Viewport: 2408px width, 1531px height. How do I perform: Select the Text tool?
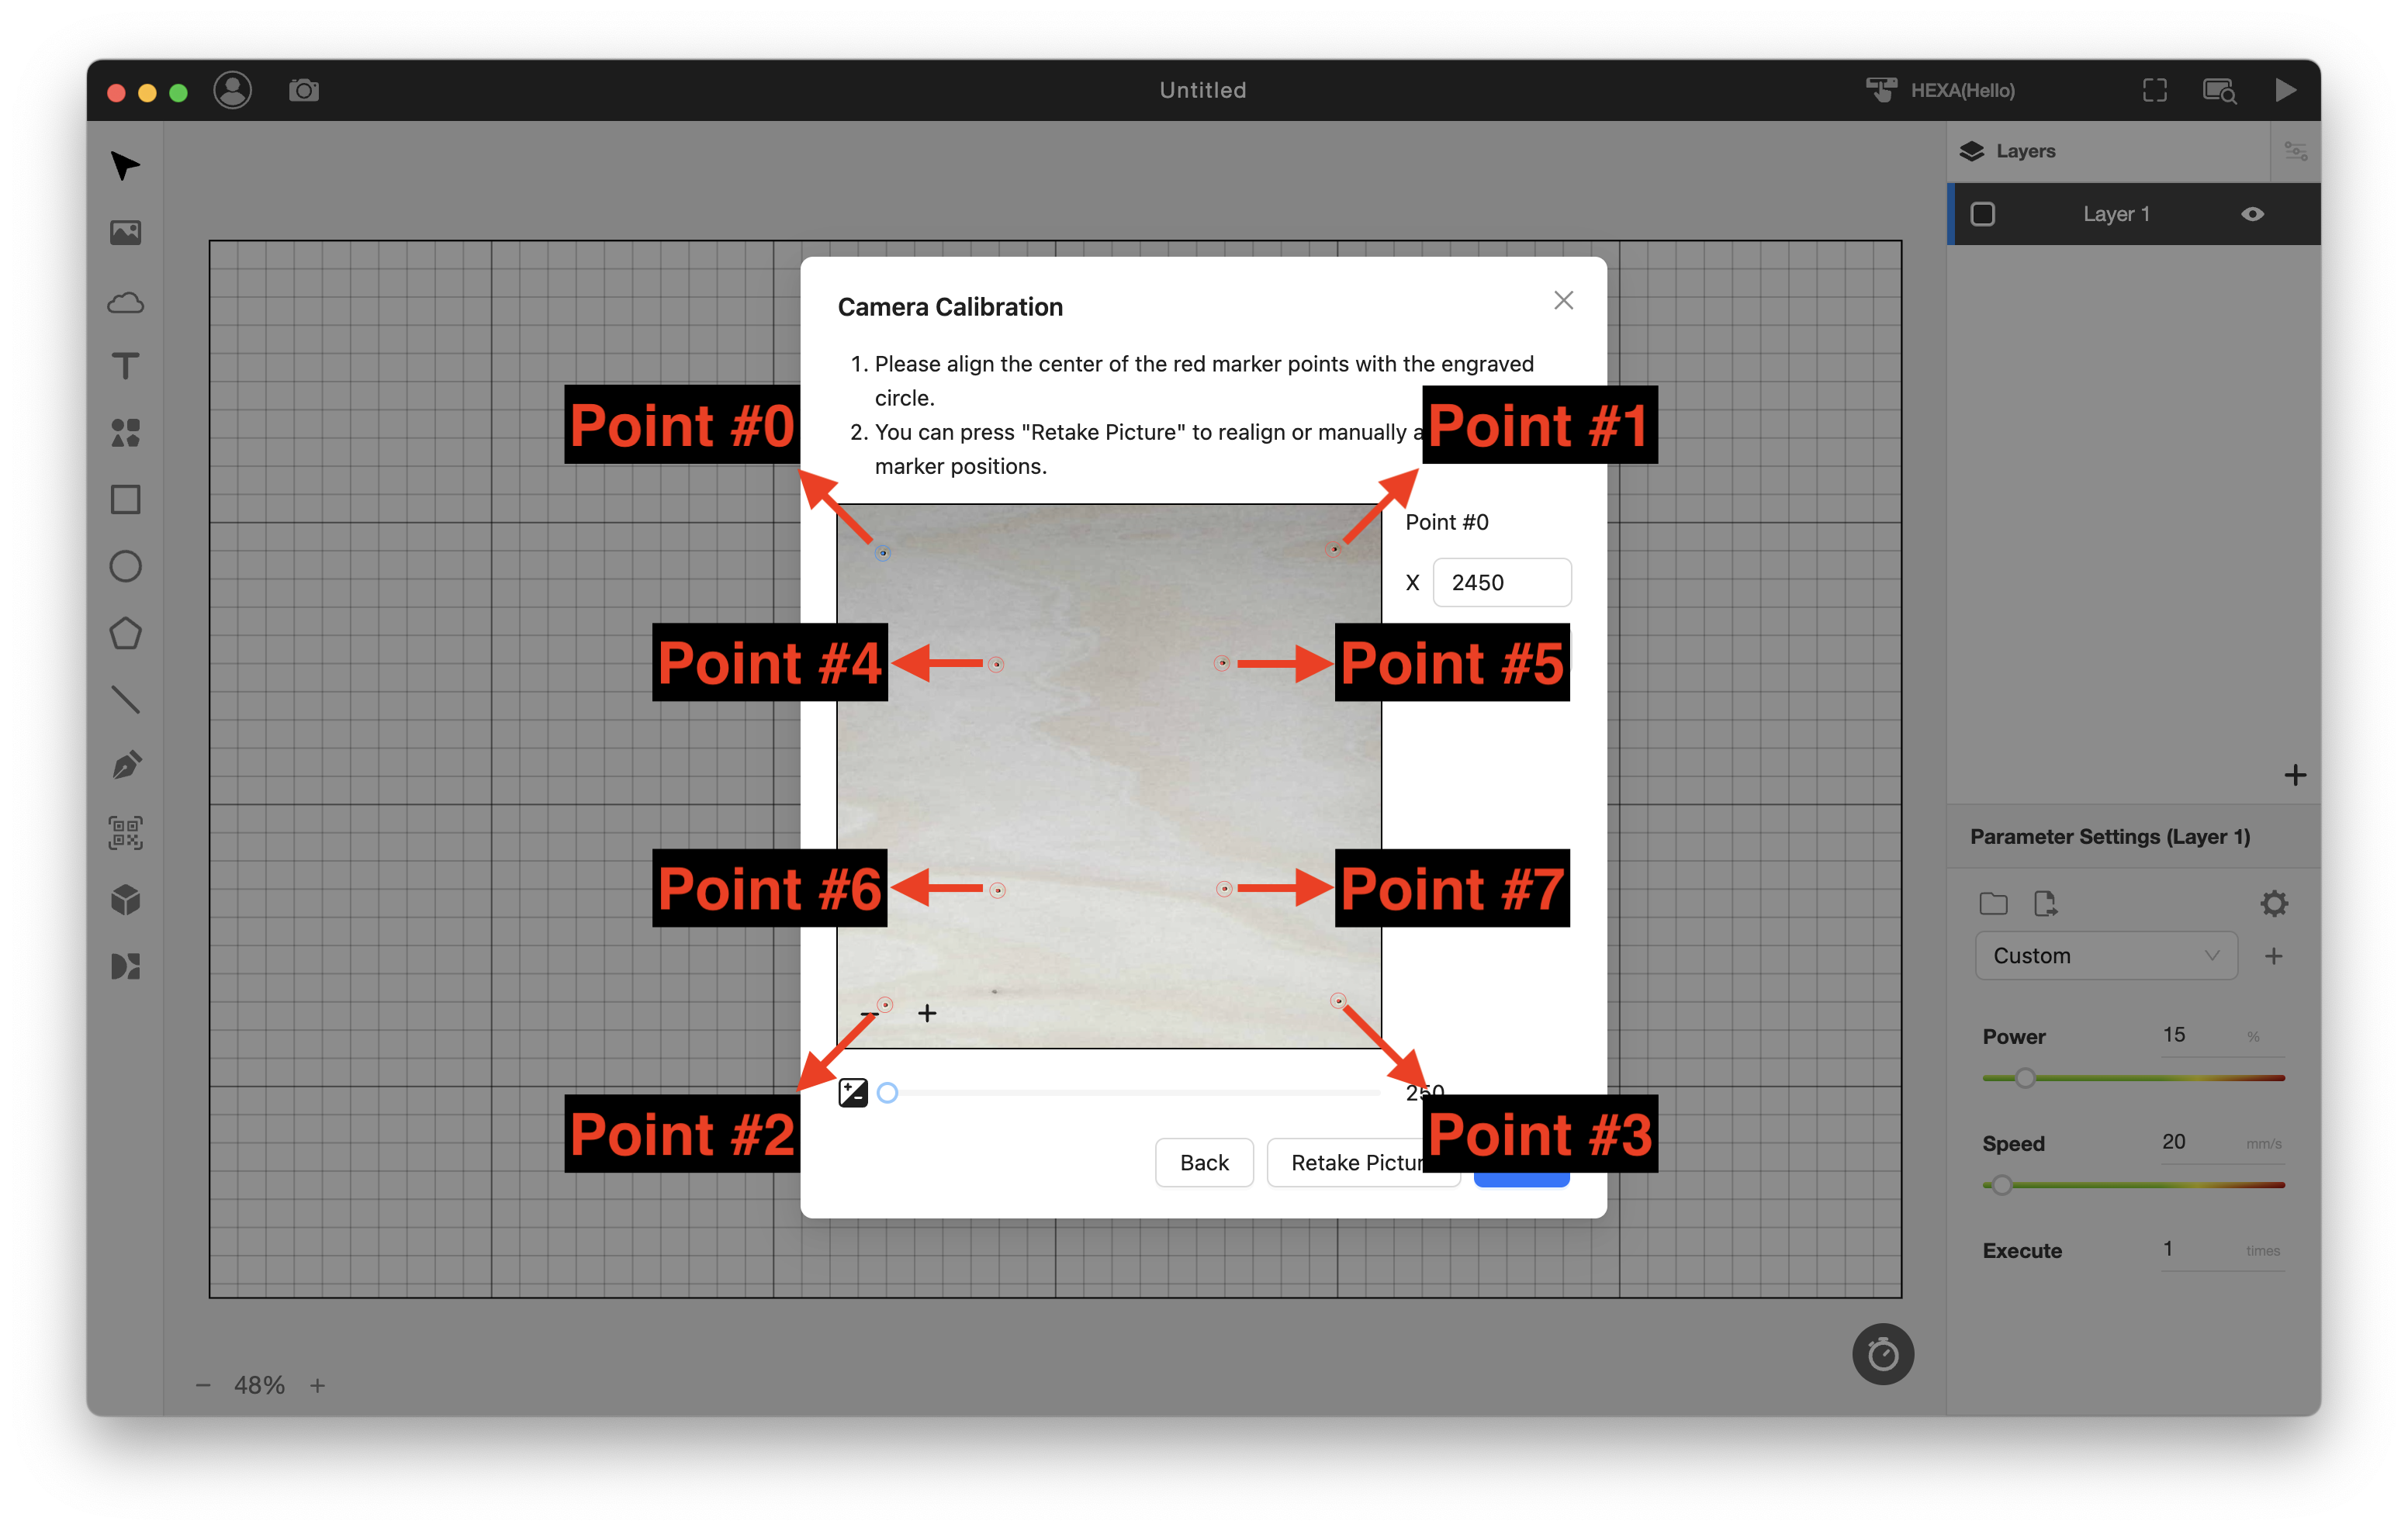click(x=125, y=366)
